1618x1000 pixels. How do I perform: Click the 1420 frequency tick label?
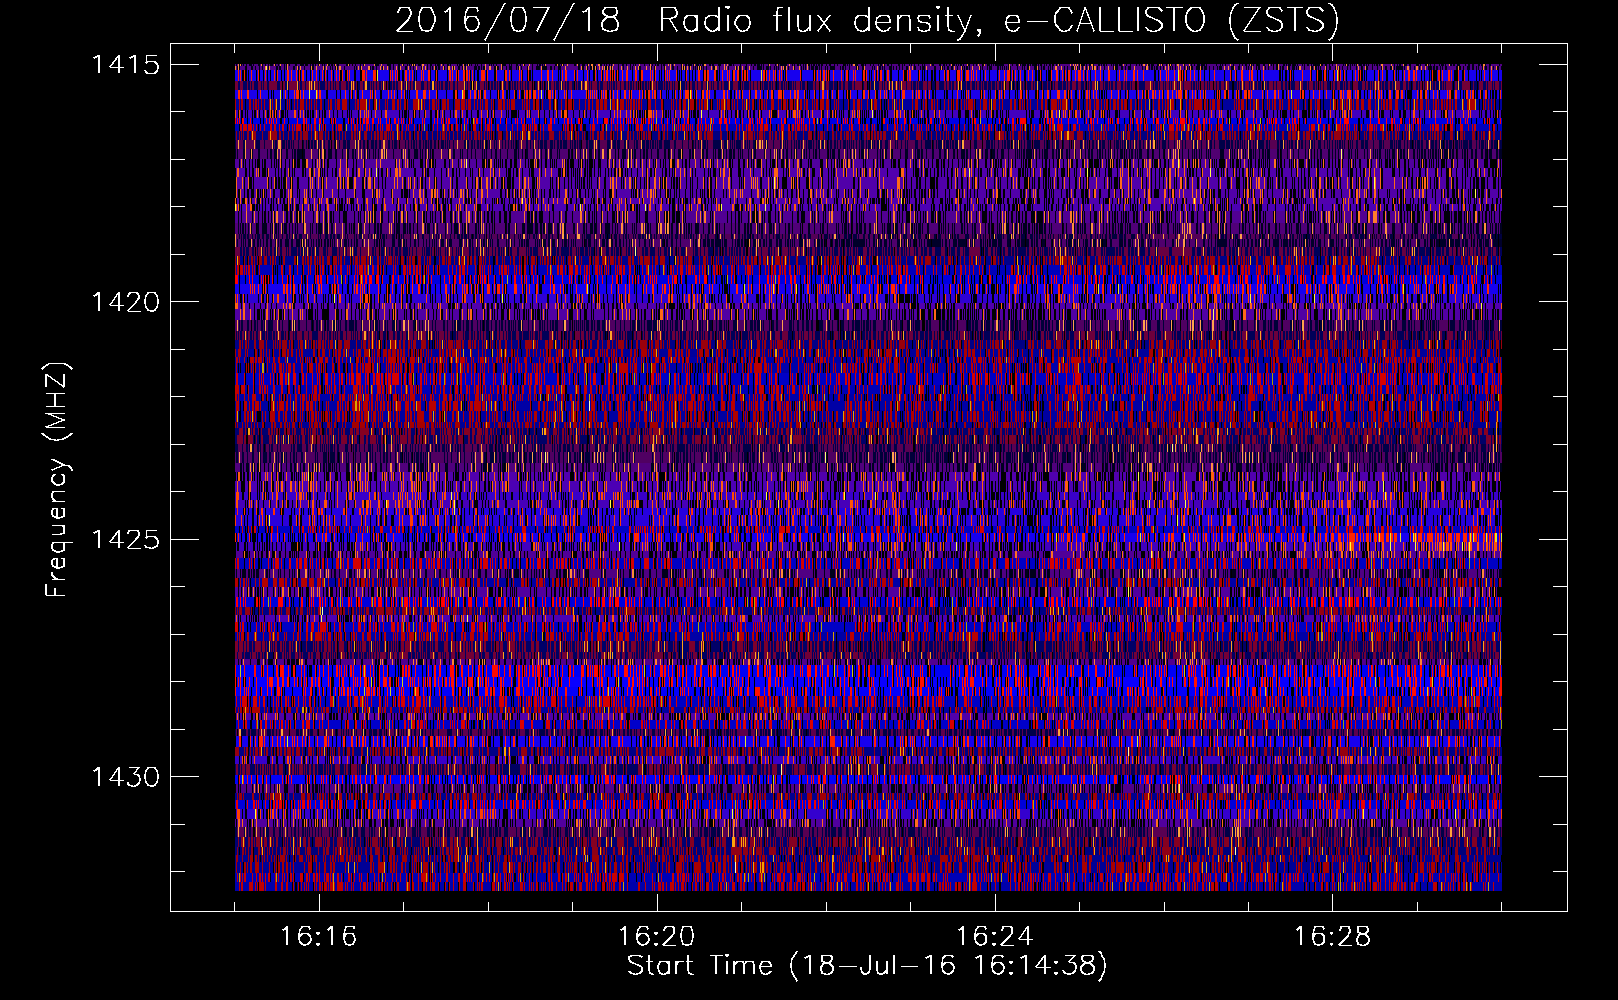[x=125, y=302]
